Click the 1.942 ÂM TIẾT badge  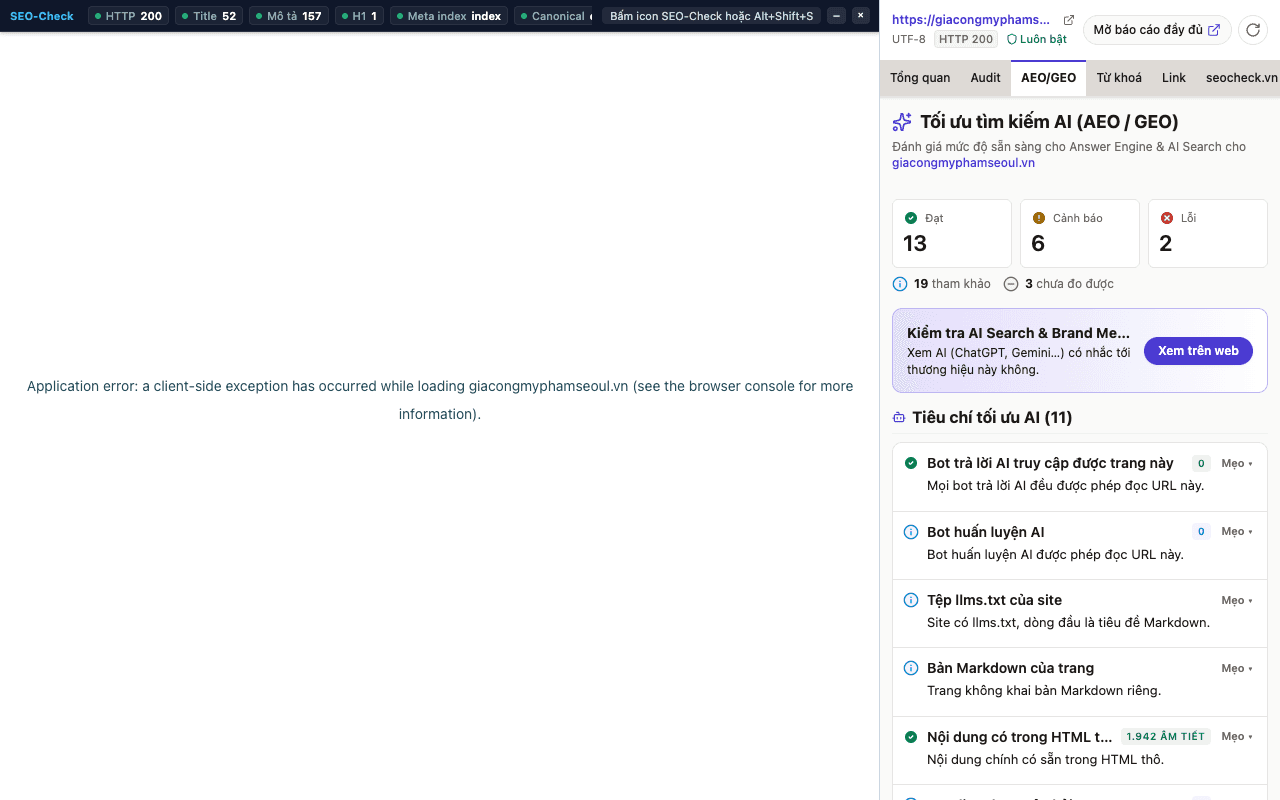pos(1165,737)
